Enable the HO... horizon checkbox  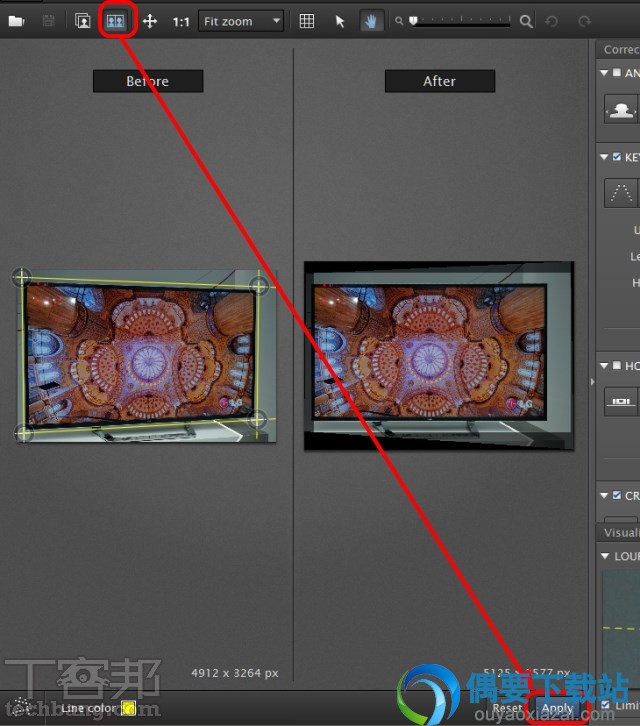(616, 365)
